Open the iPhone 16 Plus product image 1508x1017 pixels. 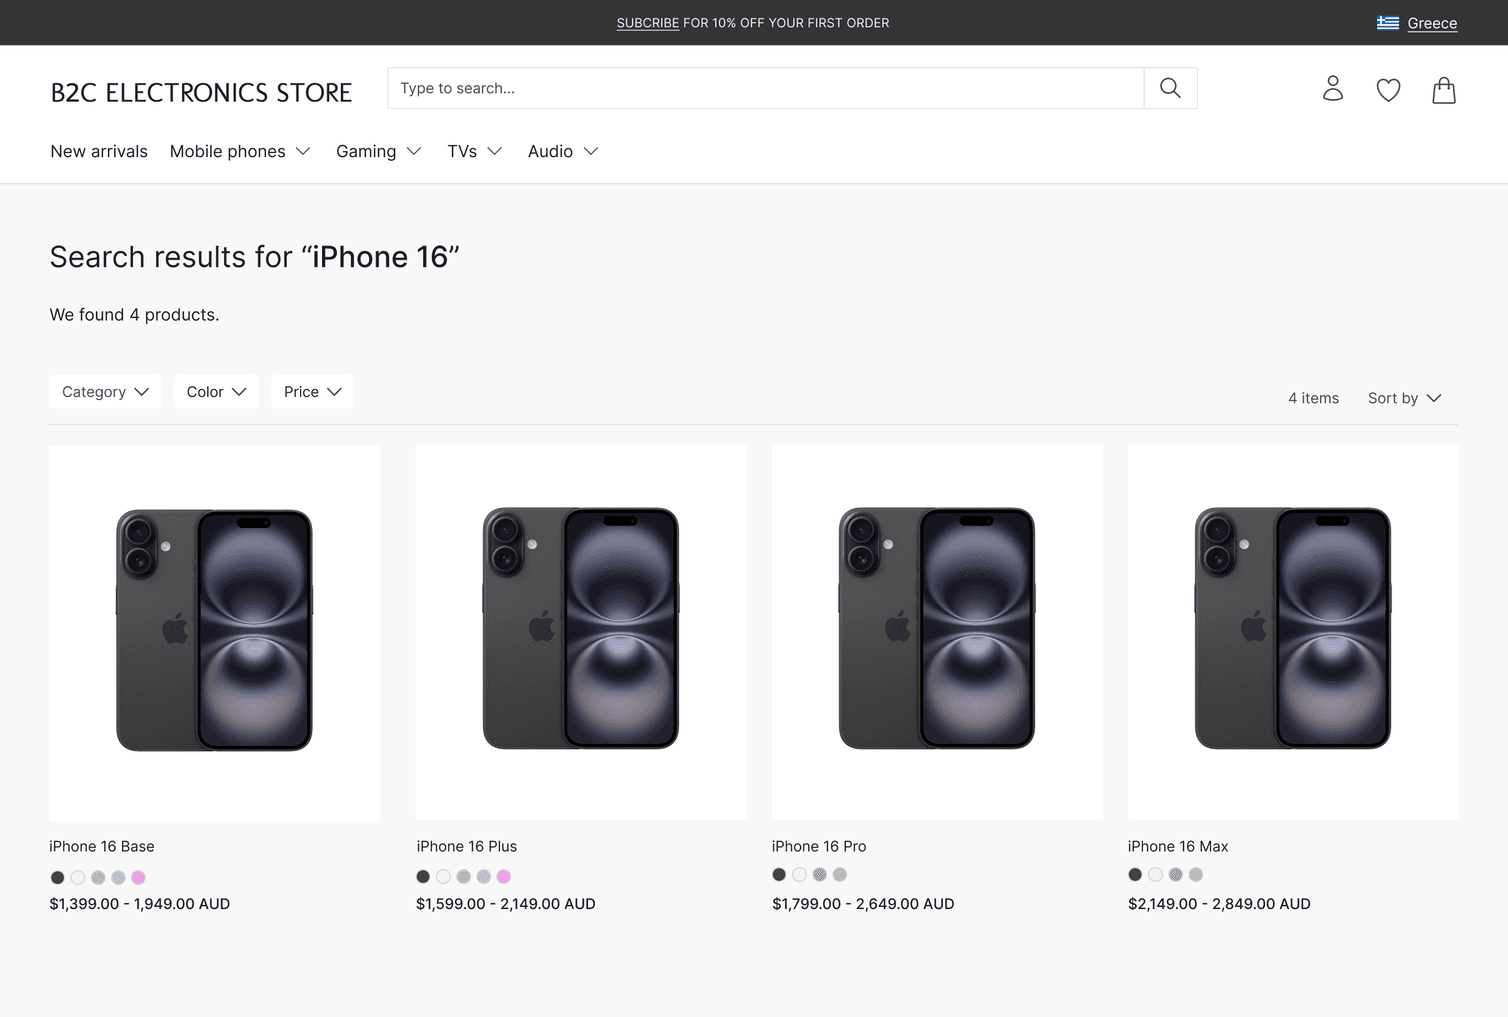581,631
